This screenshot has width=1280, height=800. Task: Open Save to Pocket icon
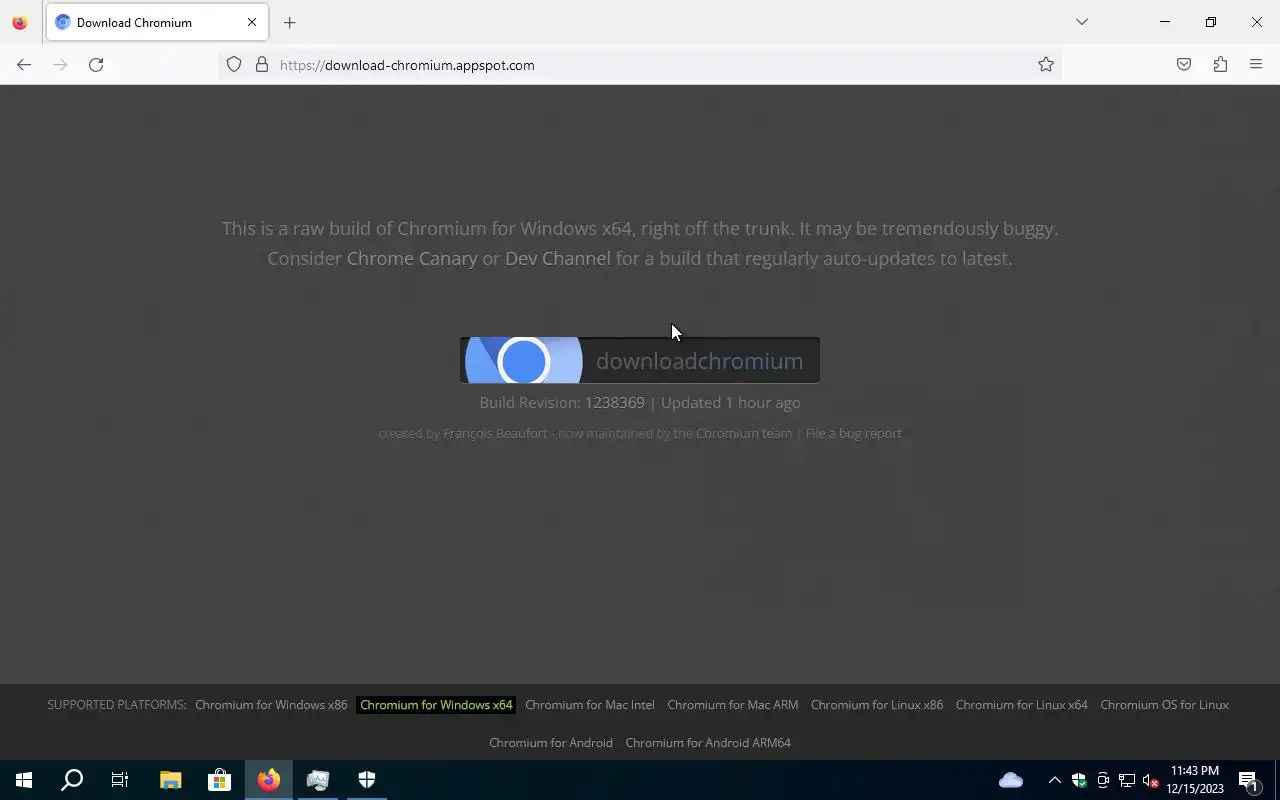[x=1184, y=65]
